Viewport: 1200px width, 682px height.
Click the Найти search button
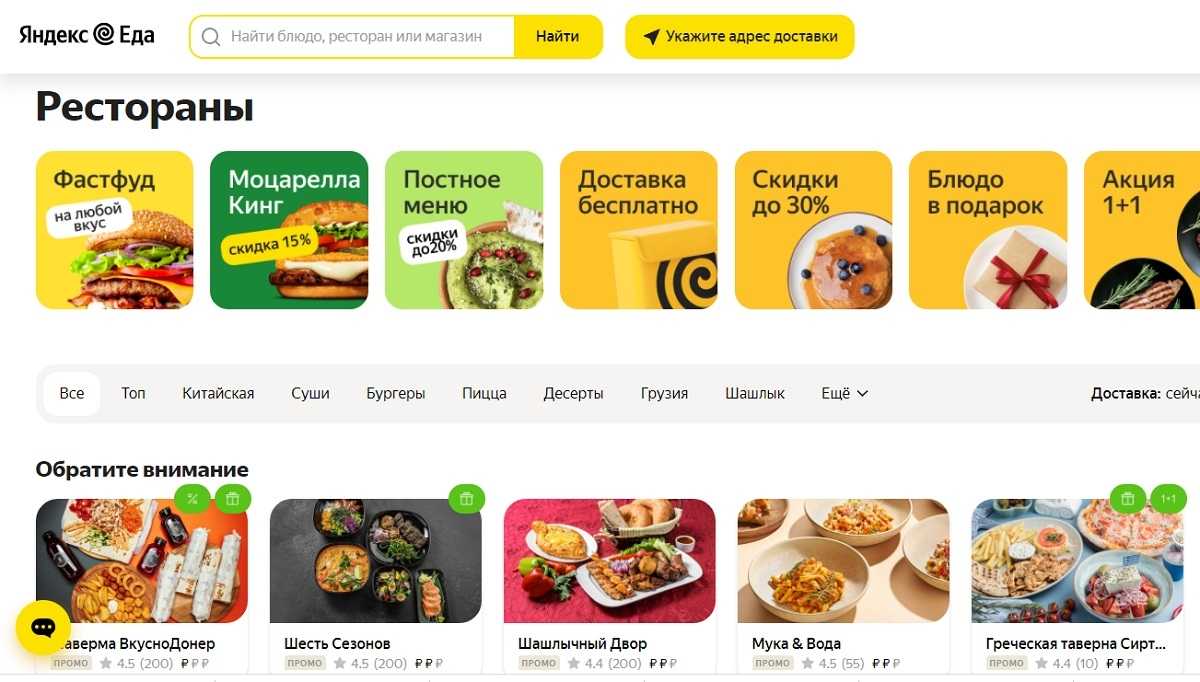point(557,37)
